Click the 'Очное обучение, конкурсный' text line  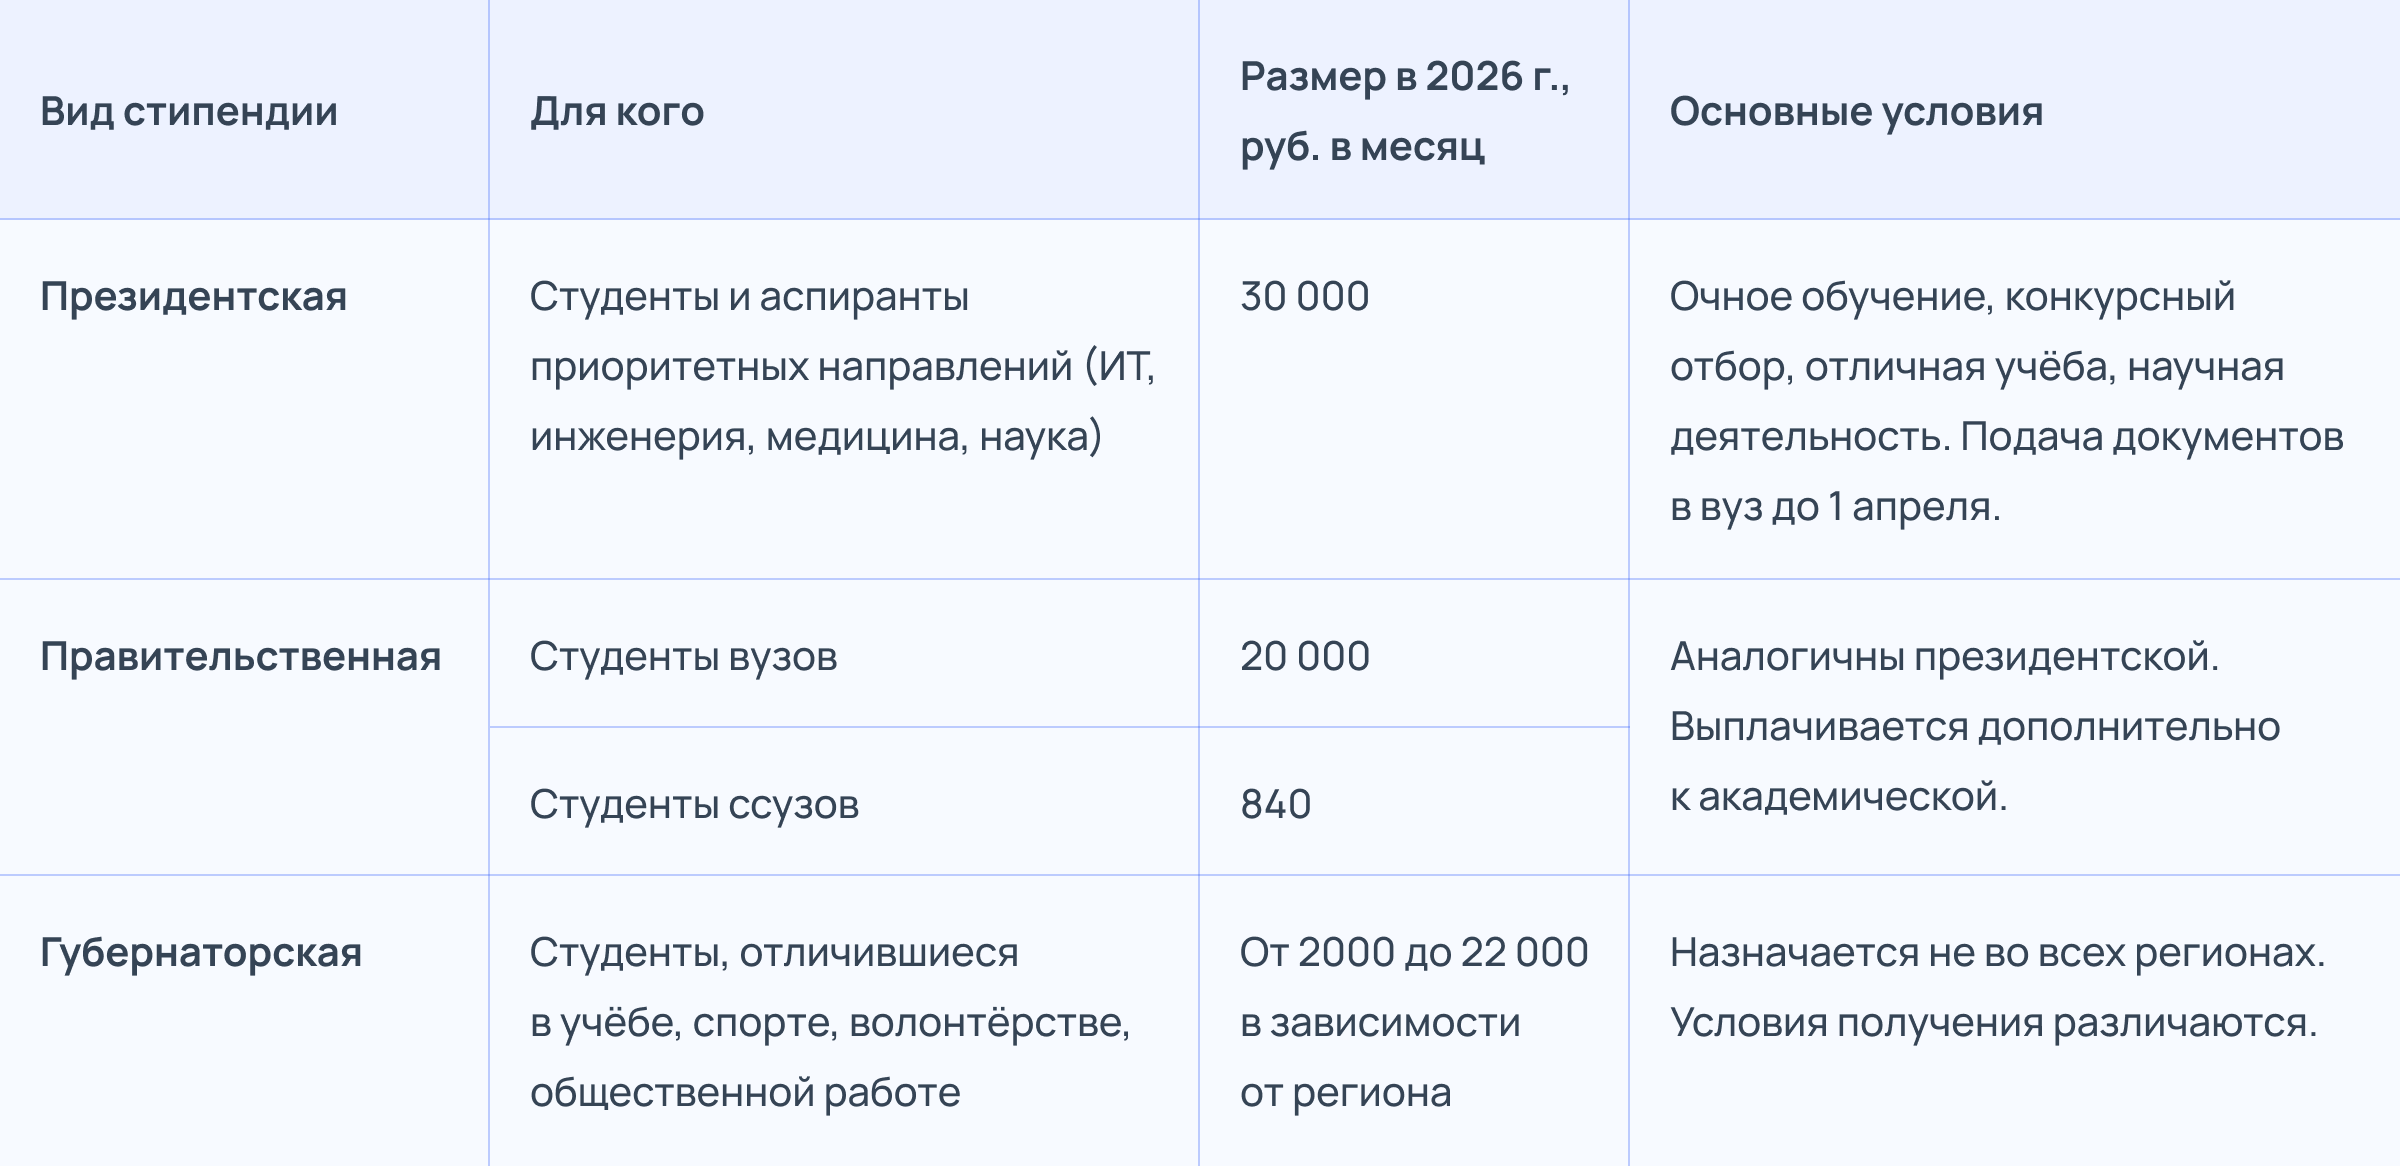tap(1952, 297)
